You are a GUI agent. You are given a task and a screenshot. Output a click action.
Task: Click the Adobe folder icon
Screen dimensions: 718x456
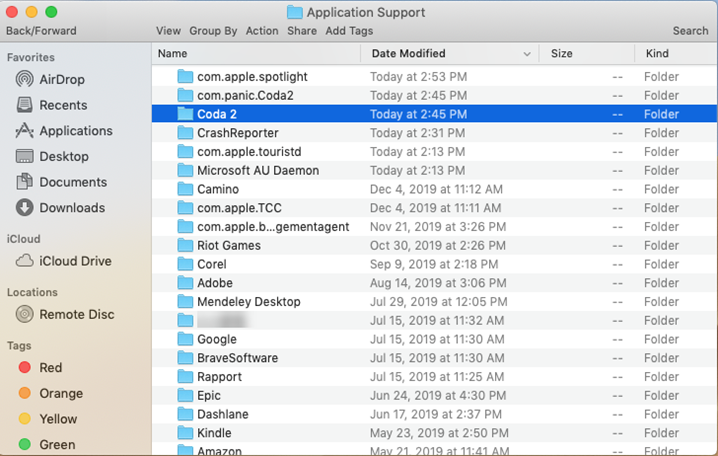tap(185, 283)
